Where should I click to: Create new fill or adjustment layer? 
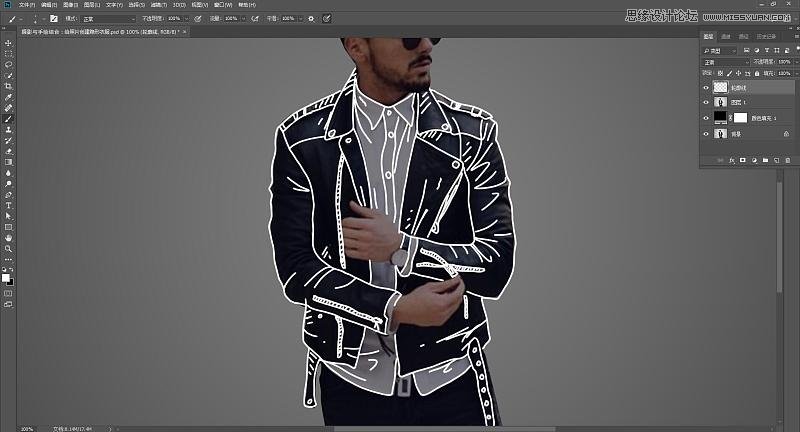tap(754, 160)
